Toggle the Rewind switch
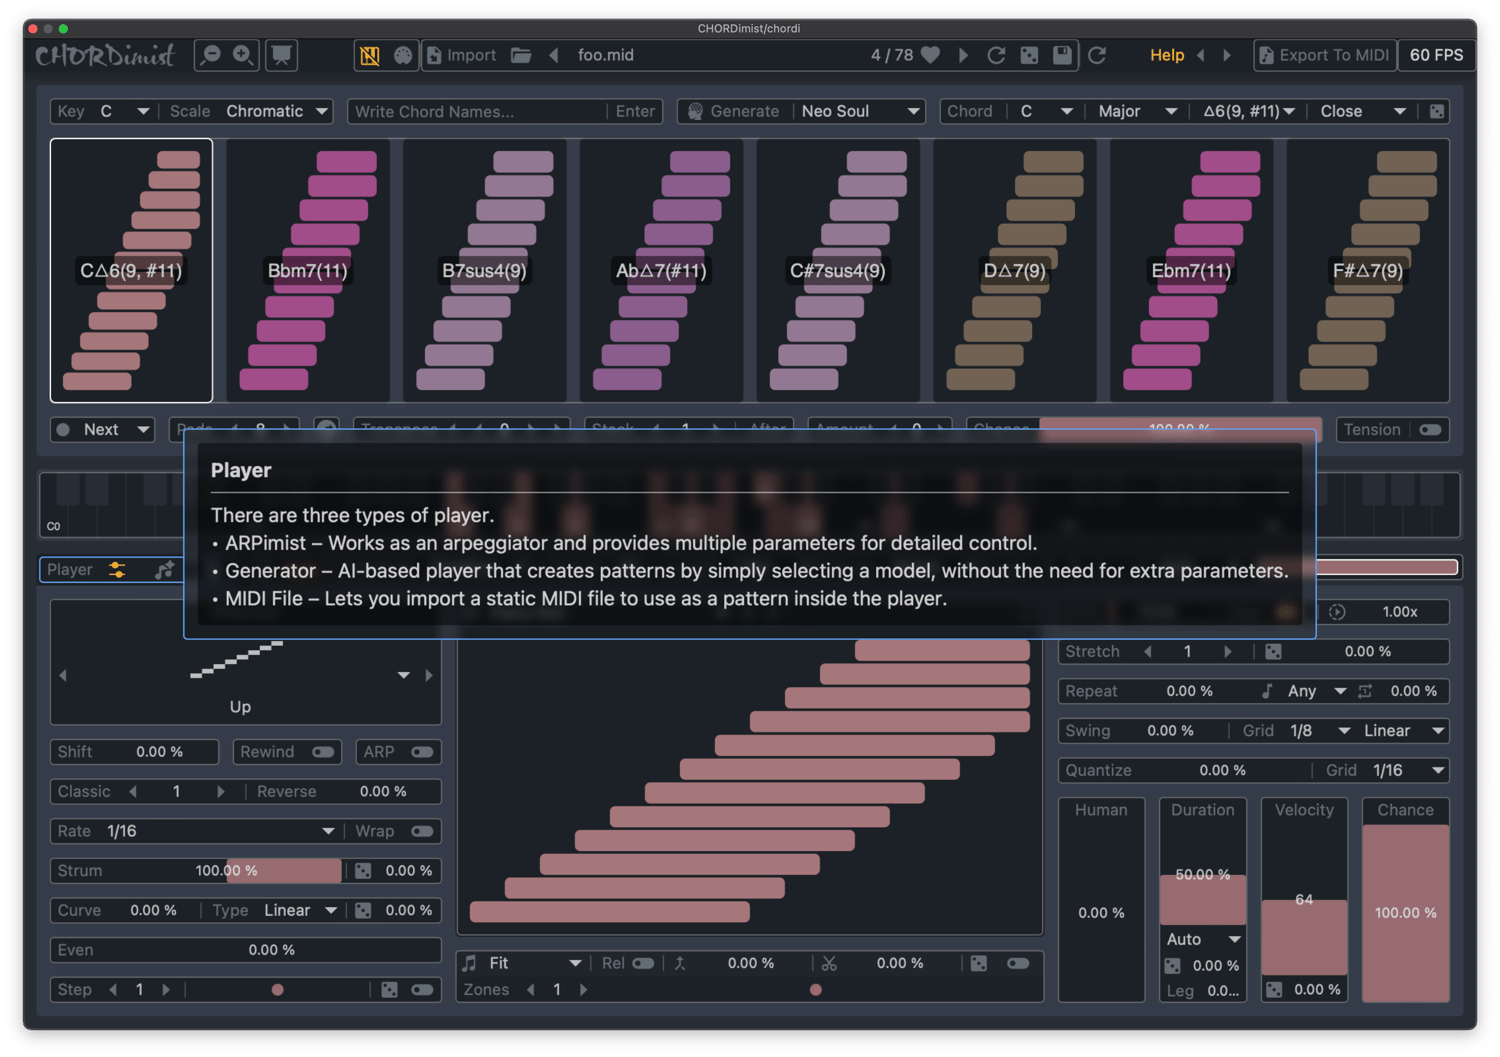1500x1057 pixels. [x=323, y=752]
